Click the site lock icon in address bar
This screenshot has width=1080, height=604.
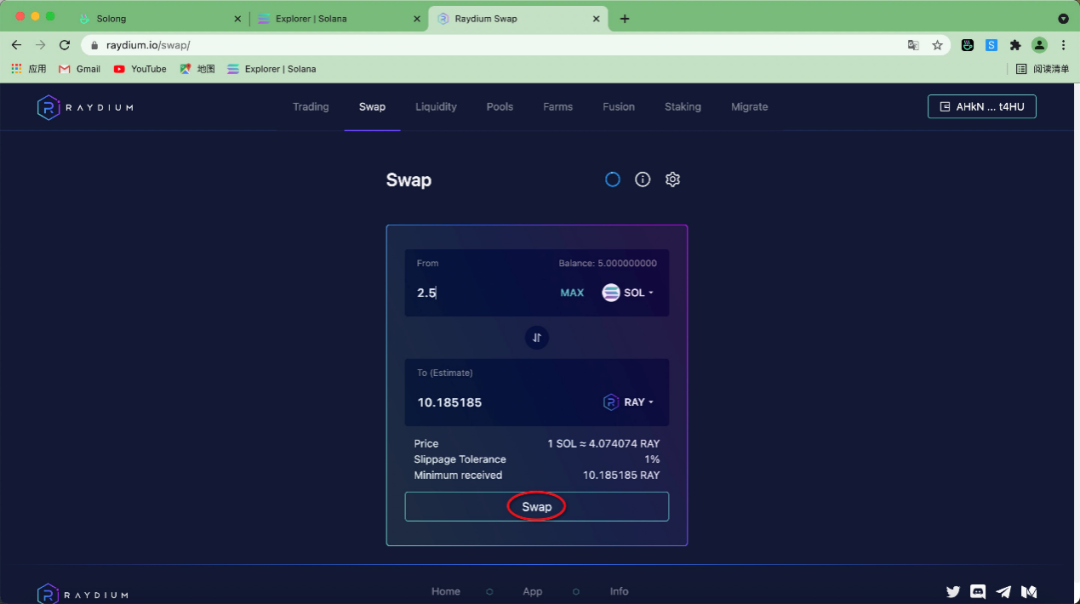click(94, 45)
